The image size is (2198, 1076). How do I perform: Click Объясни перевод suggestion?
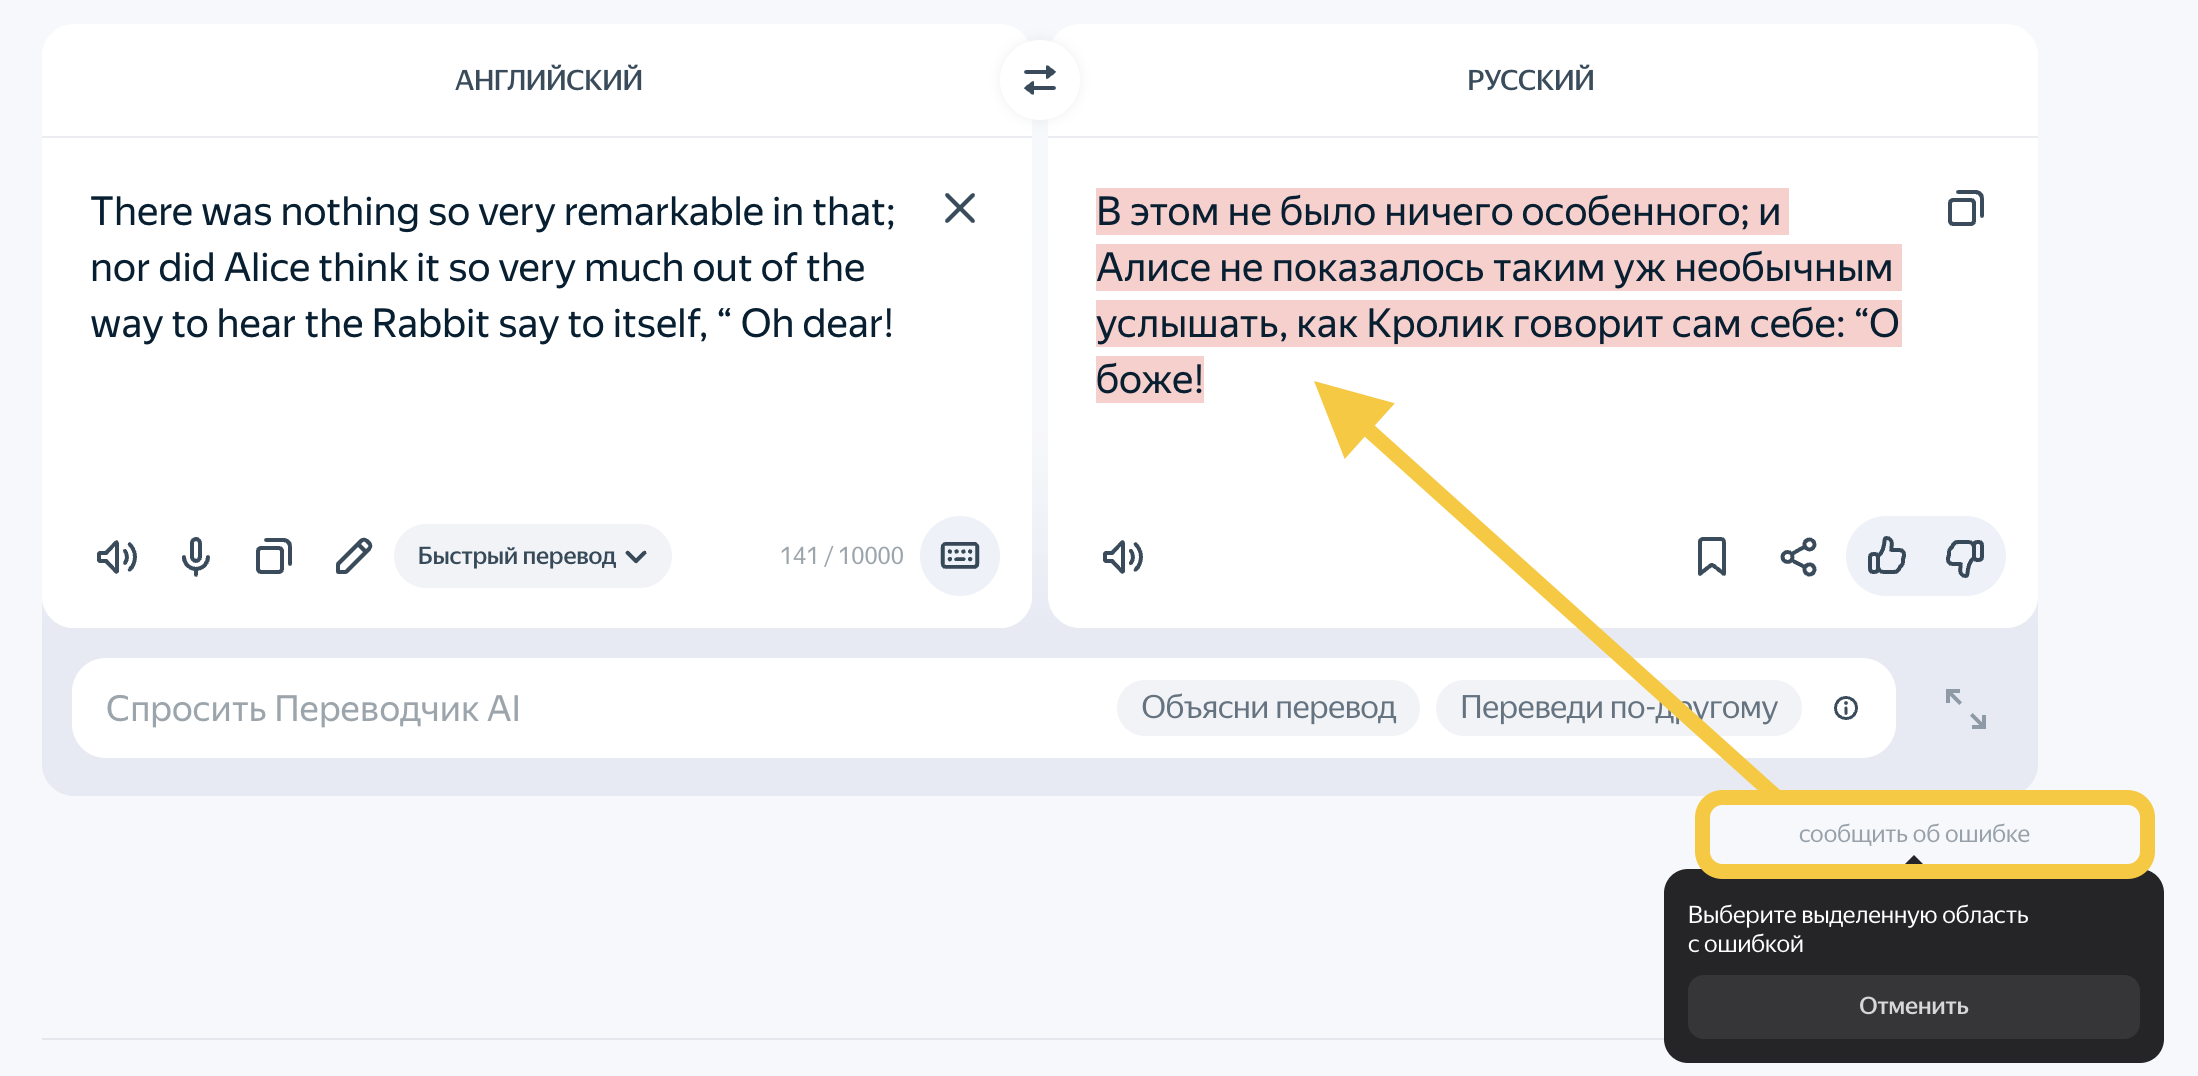[1268, 708]
